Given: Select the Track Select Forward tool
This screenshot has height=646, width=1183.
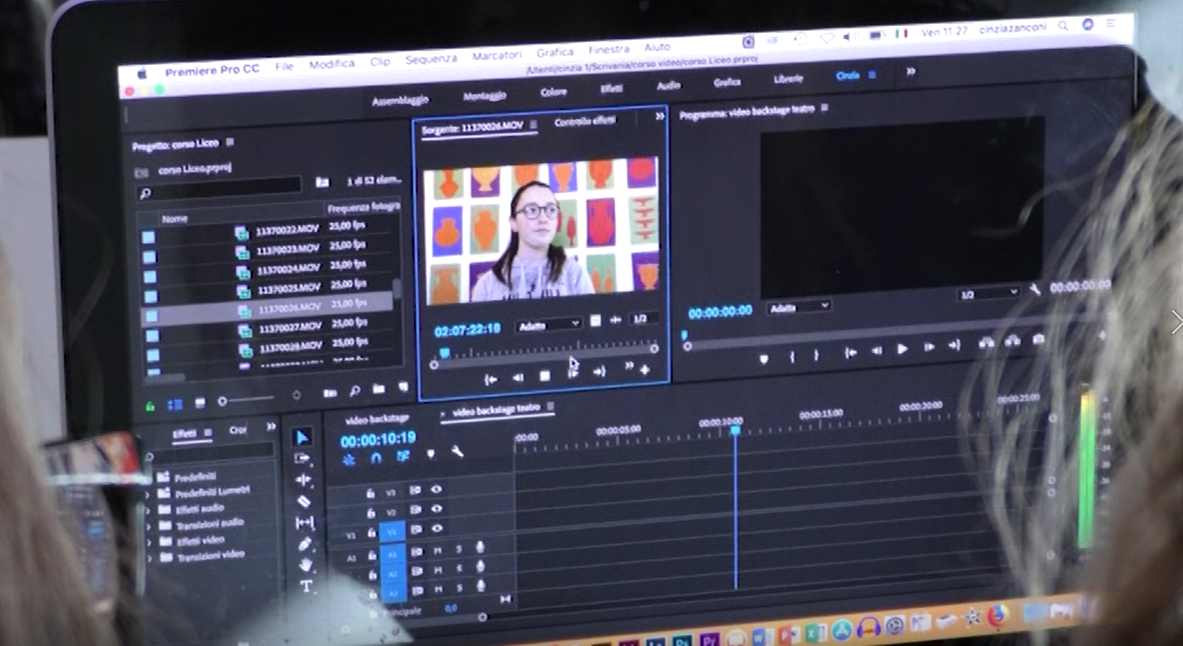Looking at the screenshot, I should point(303,458).
